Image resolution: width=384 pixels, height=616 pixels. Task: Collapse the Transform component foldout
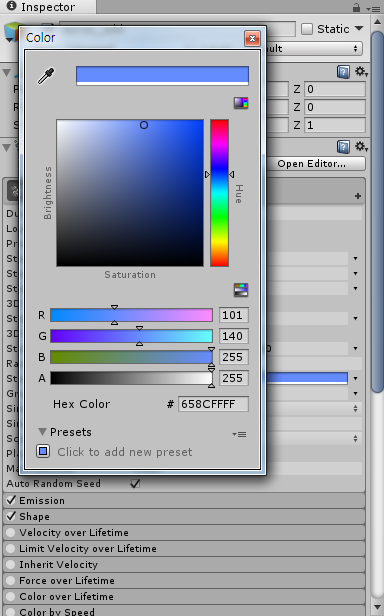coord(6,73)
